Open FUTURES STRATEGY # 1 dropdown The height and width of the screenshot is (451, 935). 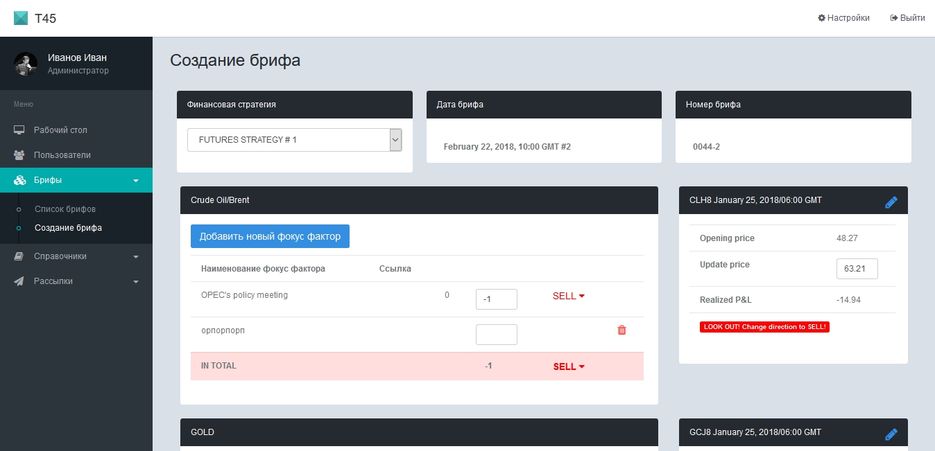(x=295, y=140)
